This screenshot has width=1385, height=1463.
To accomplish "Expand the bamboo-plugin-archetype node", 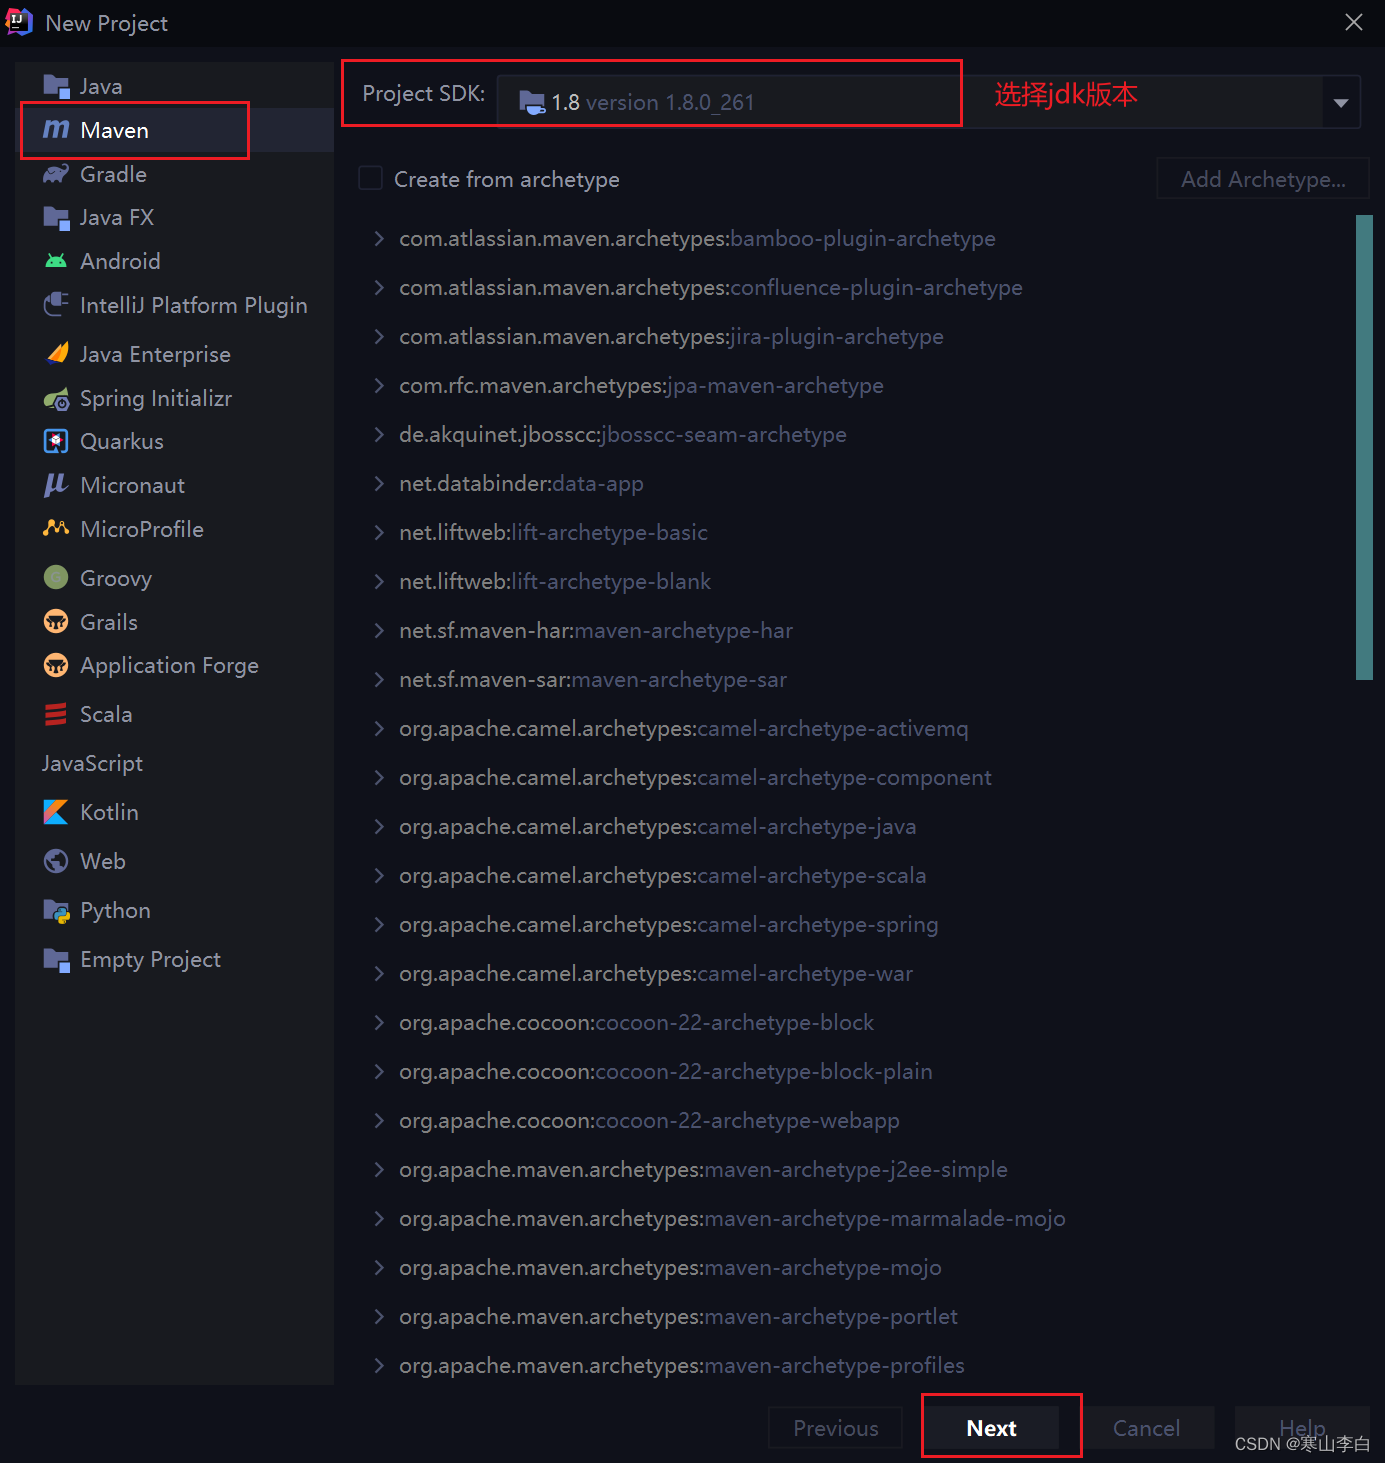I will 379,238.
